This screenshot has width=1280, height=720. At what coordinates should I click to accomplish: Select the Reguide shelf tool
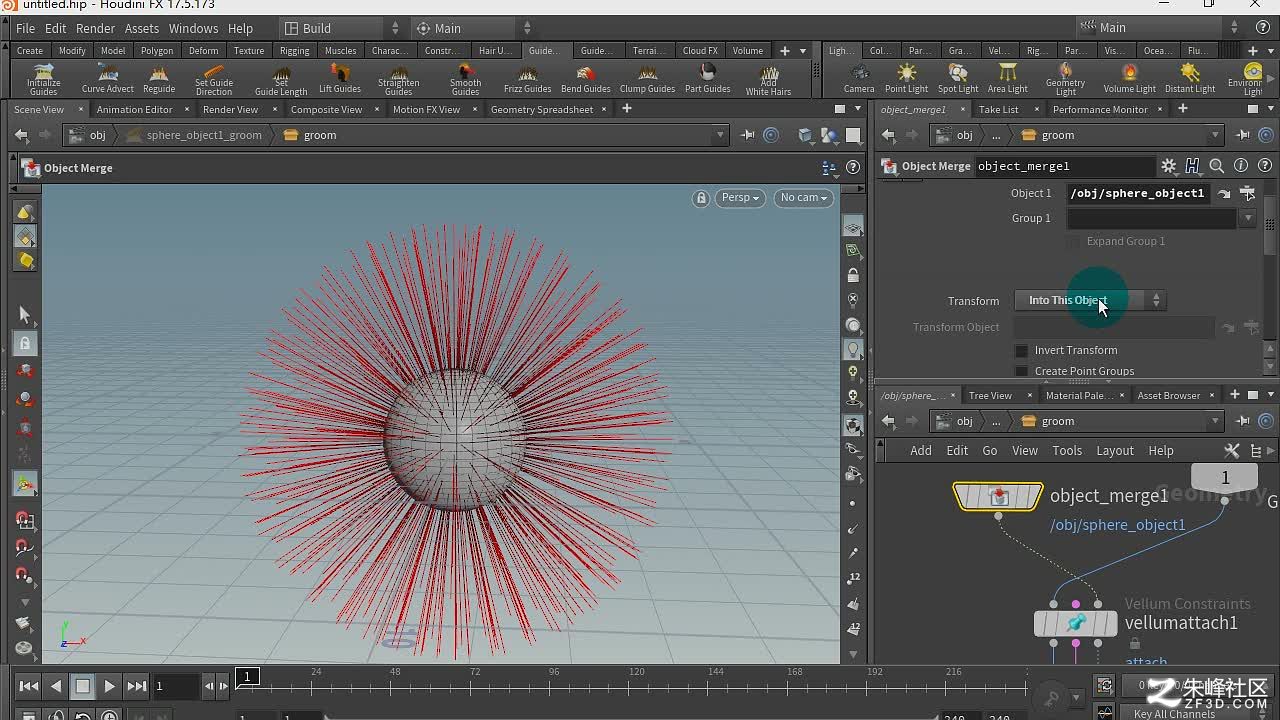tap(159, 79)
